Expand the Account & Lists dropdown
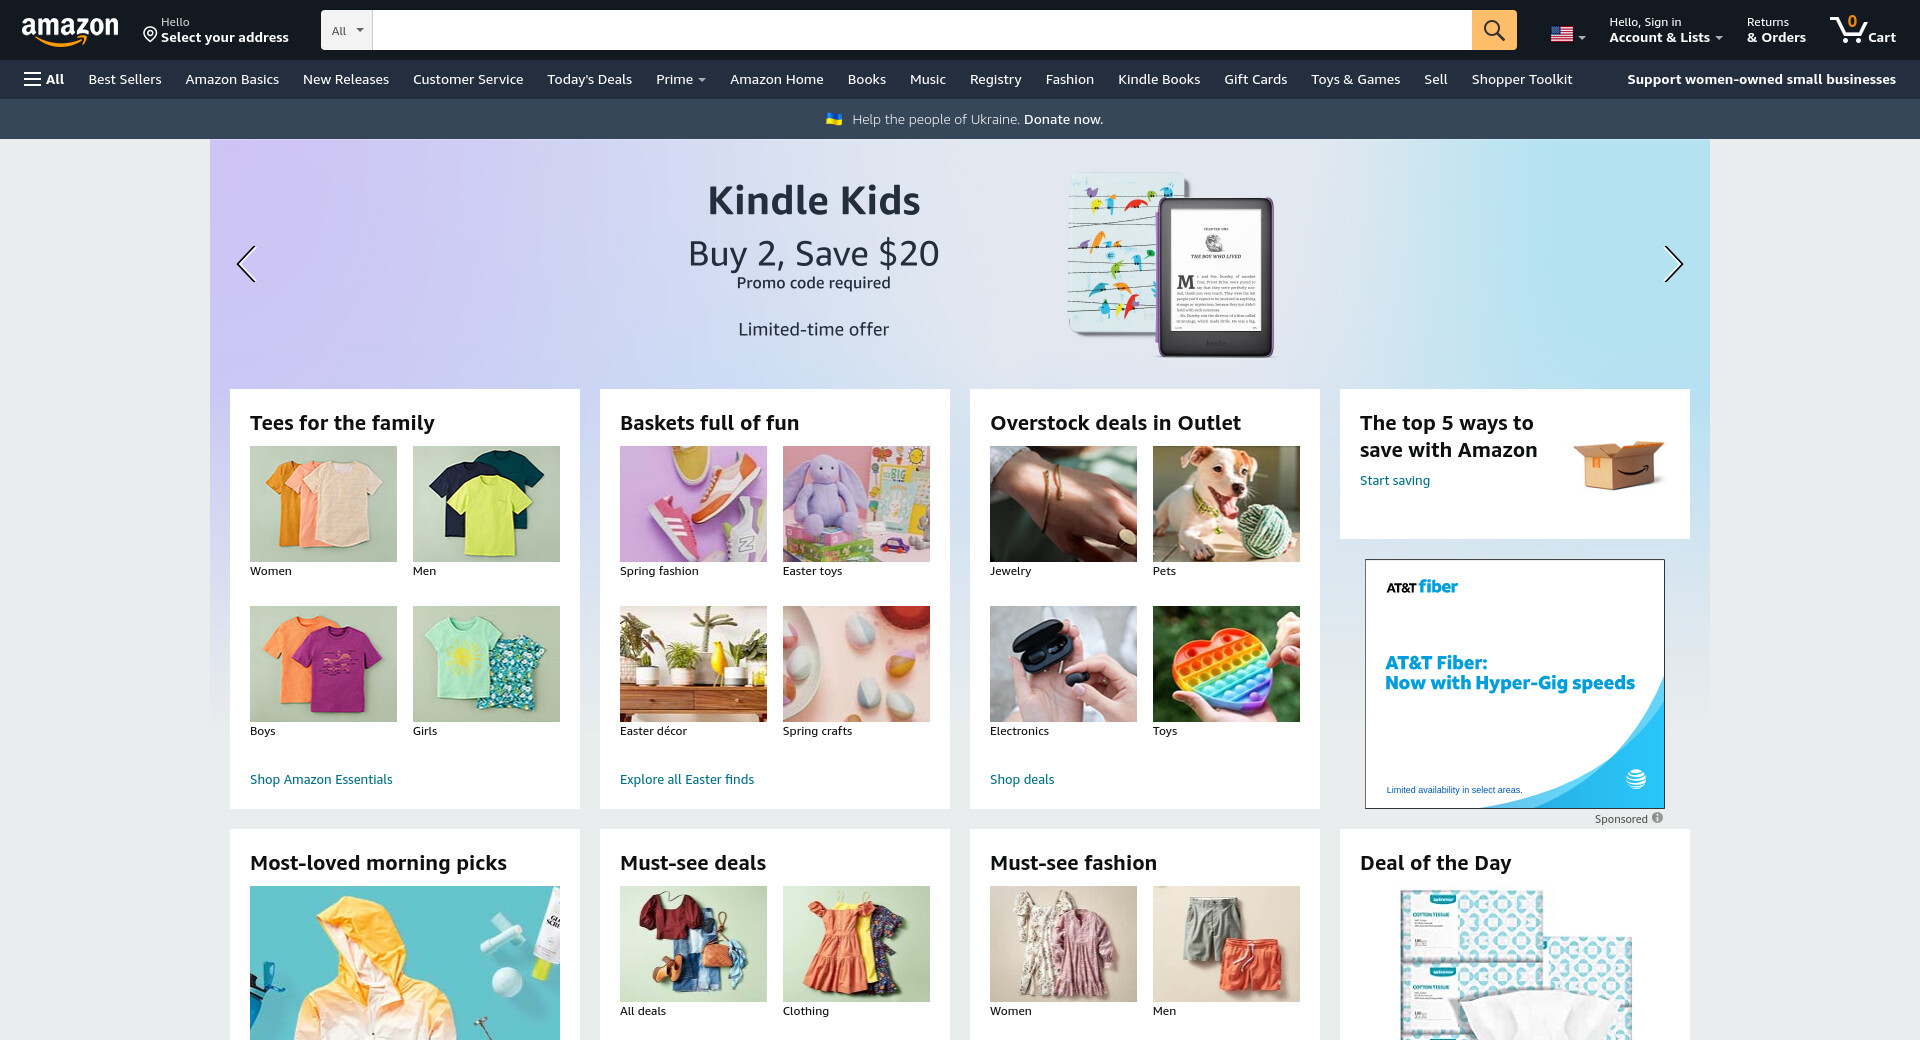The width and height of the screenshot is (1920, 1040). (x=1665, y=30)
